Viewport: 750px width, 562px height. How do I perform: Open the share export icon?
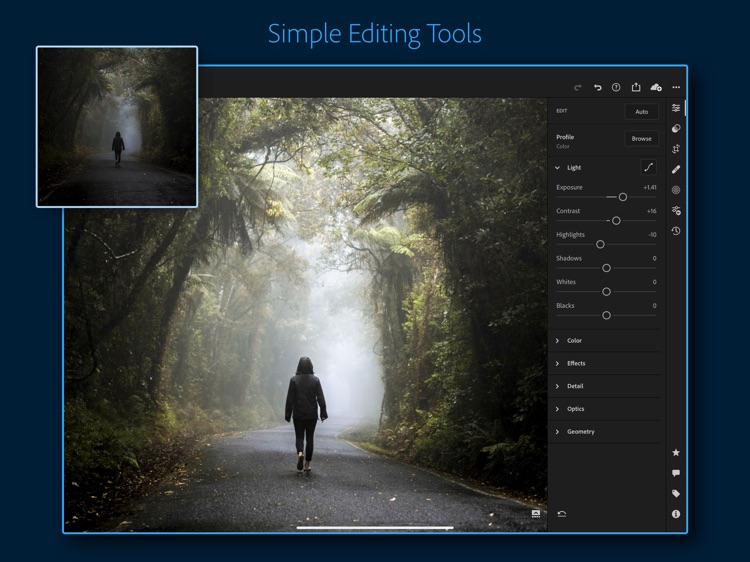(x=636, y=87)
